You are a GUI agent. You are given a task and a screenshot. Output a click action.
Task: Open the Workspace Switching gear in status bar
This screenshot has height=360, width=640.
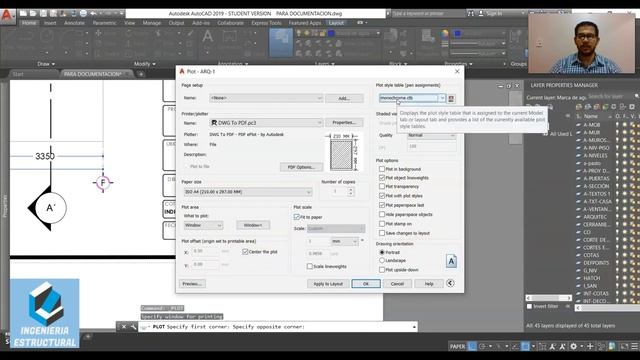(573, 346)
